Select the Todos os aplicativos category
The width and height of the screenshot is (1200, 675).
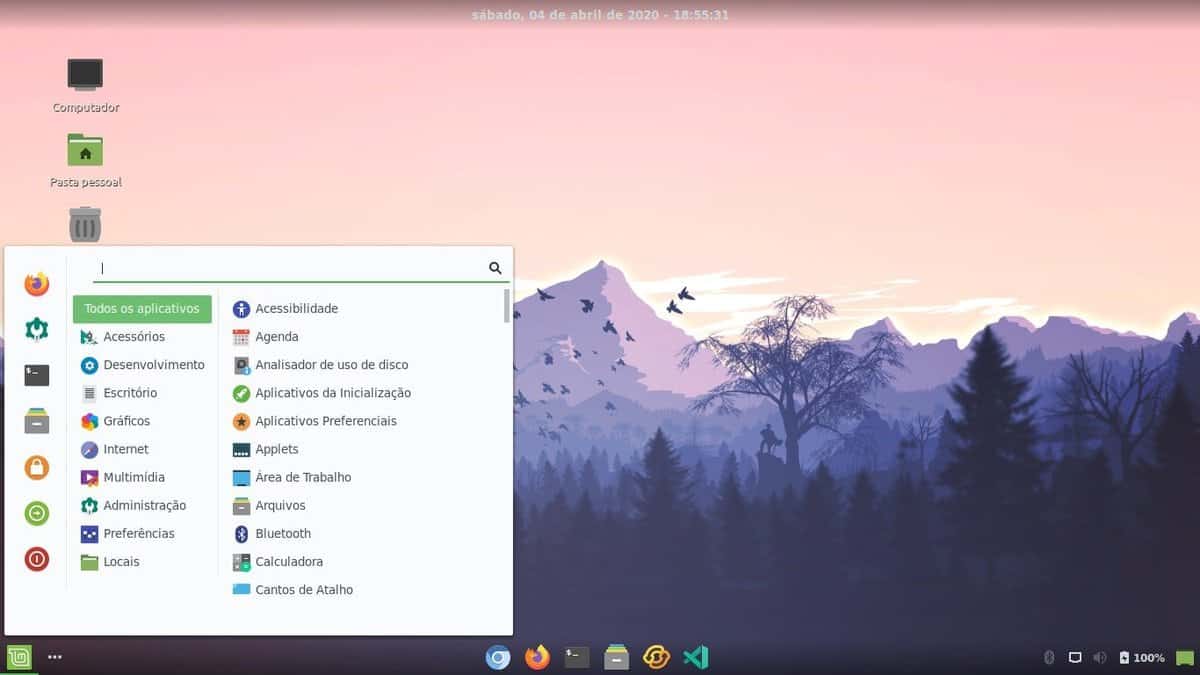pyautogui.click(x=142, y=309)
